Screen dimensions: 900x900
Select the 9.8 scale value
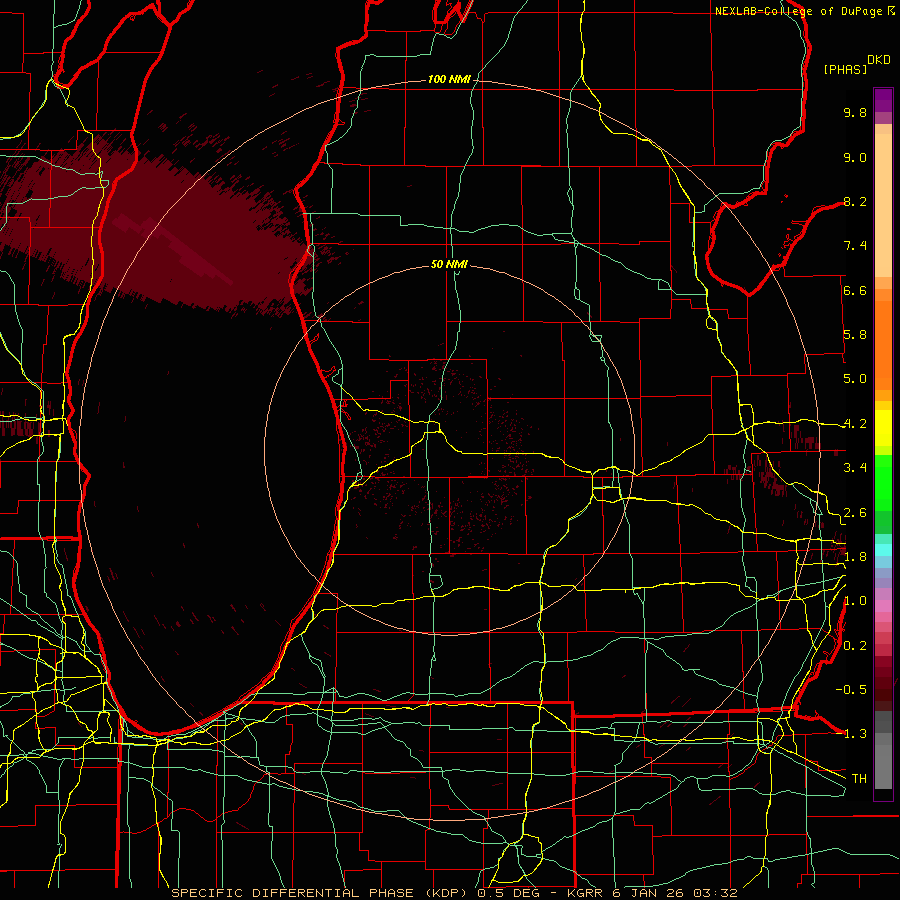pos(855,112)
